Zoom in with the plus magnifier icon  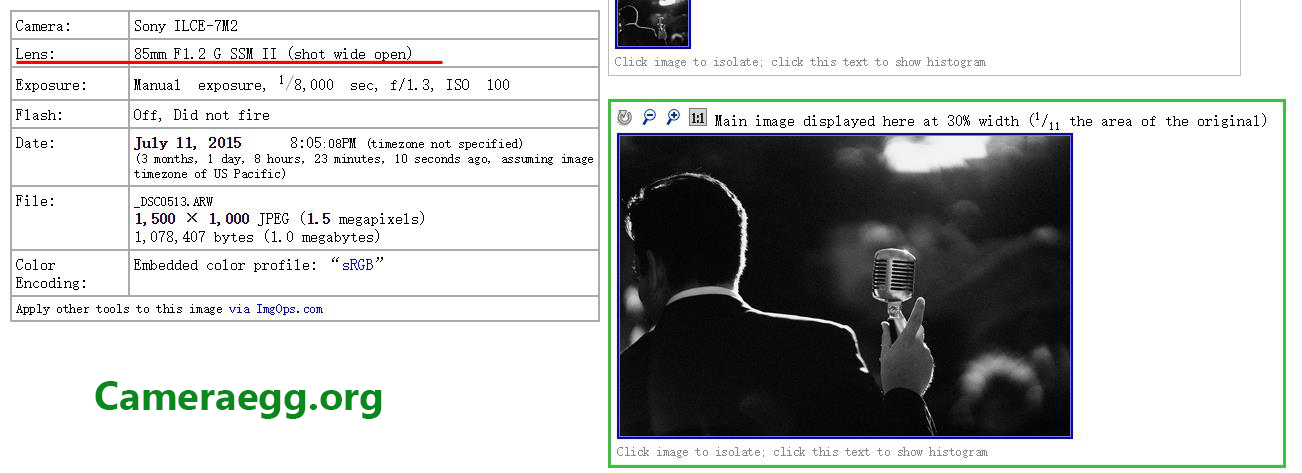point(673,118)
